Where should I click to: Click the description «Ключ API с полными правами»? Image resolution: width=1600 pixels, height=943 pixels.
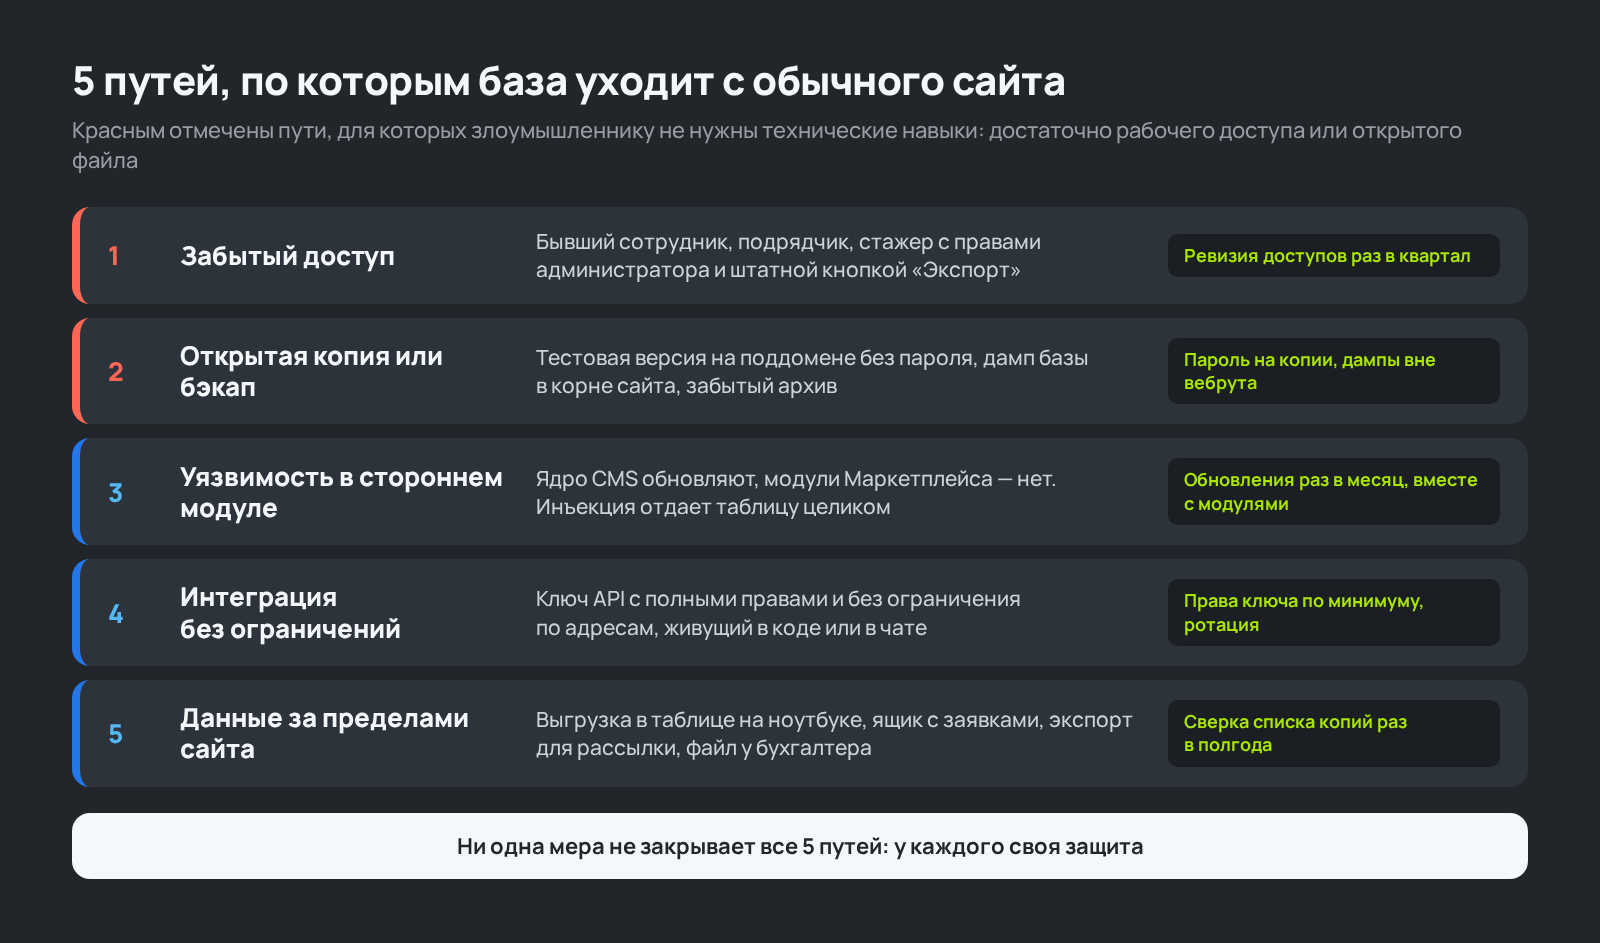coord(778,613)
